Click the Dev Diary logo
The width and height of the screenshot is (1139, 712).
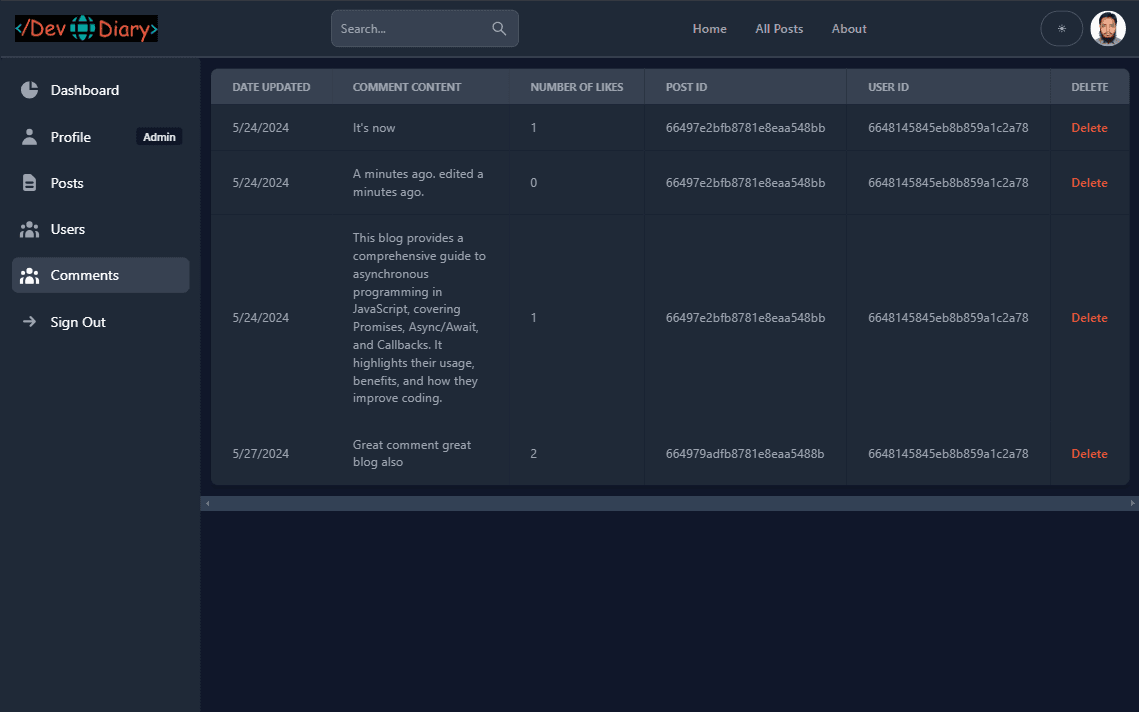pyautogui.click(x=86, y=29)
